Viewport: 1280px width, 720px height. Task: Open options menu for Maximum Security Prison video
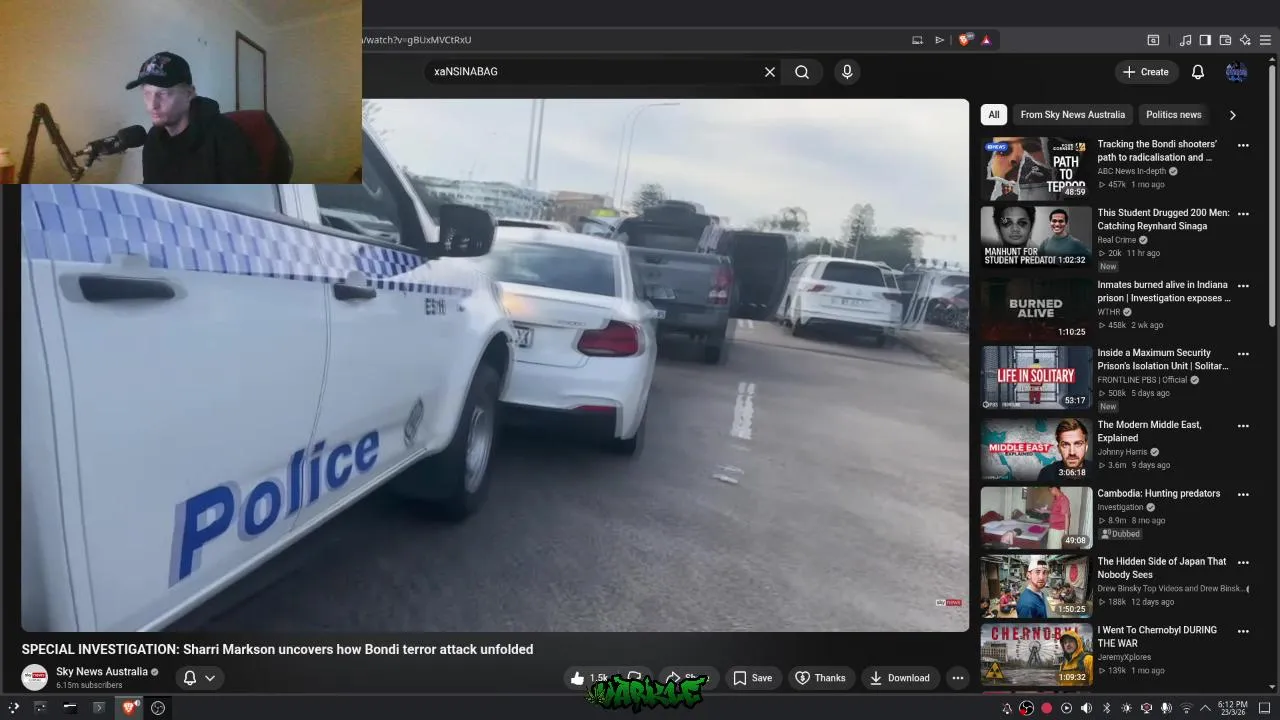click(x=1243, y=354)
